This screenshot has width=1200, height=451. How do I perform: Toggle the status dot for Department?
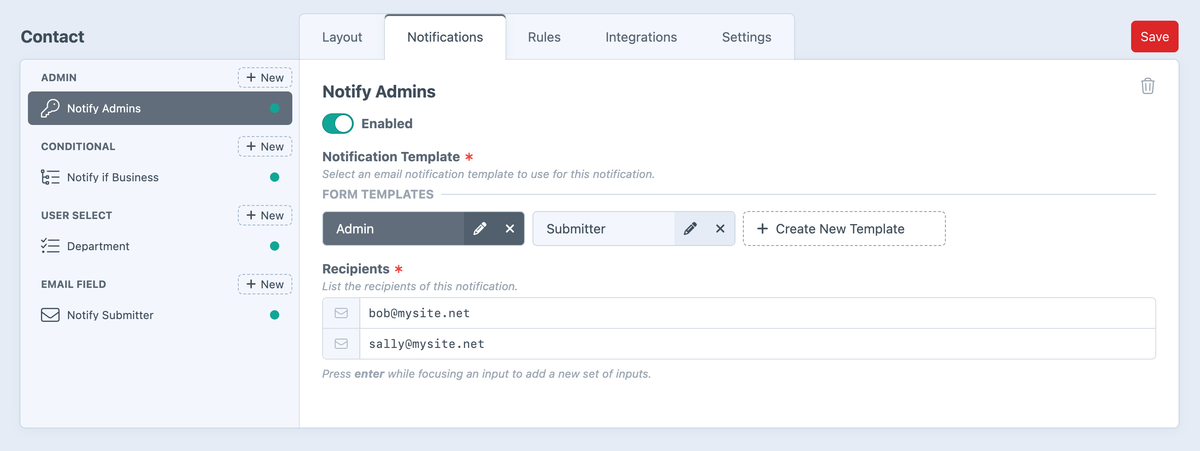click(274, 246)
